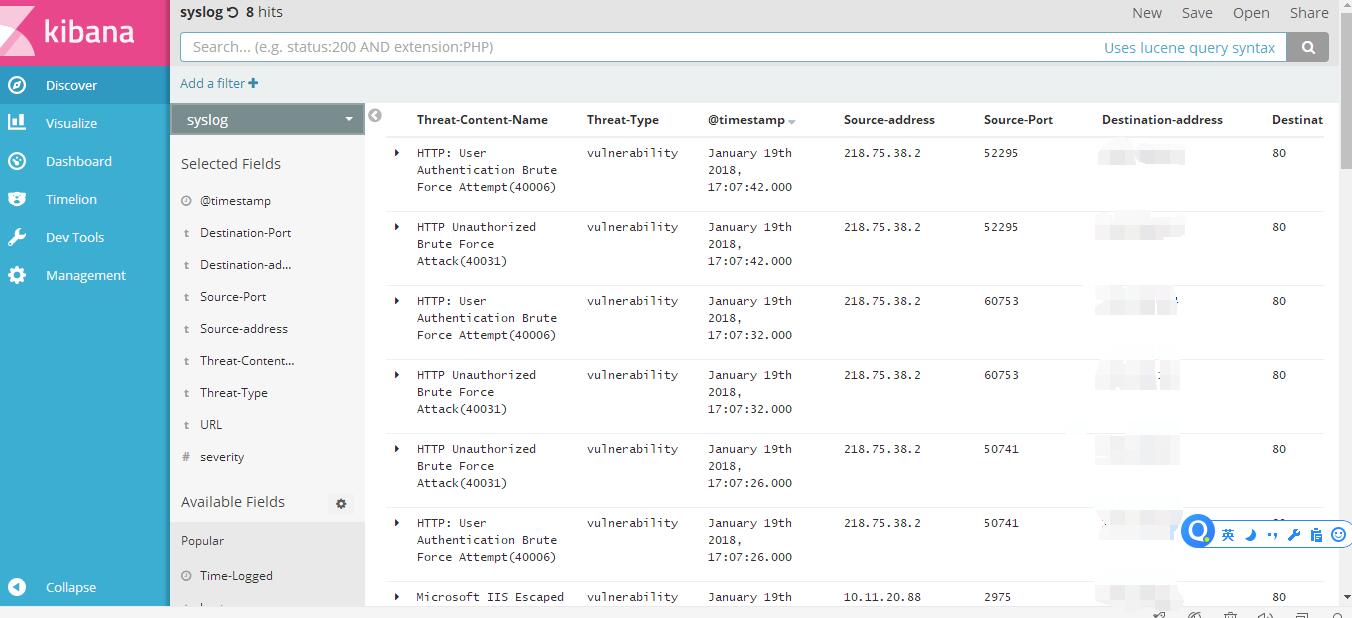Click the Dashboard gauge icon
Screen dimensions: 1352x618
coord(17,161)
